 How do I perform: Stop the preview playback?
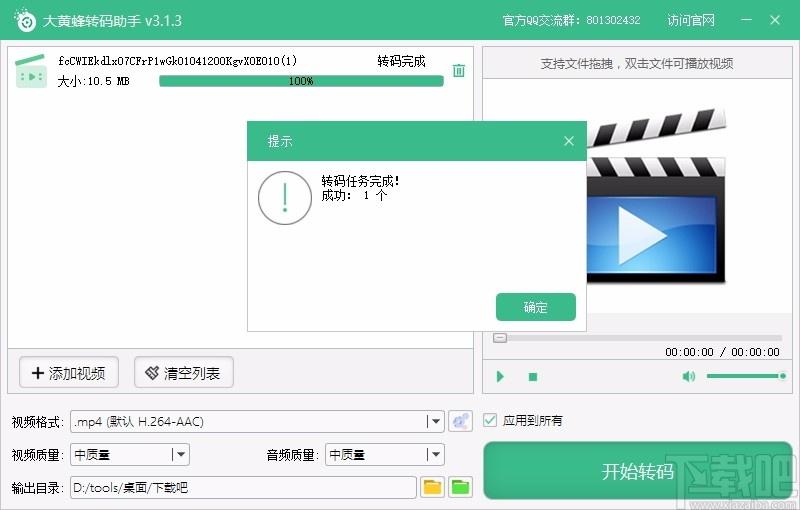[x=533, y=377]
